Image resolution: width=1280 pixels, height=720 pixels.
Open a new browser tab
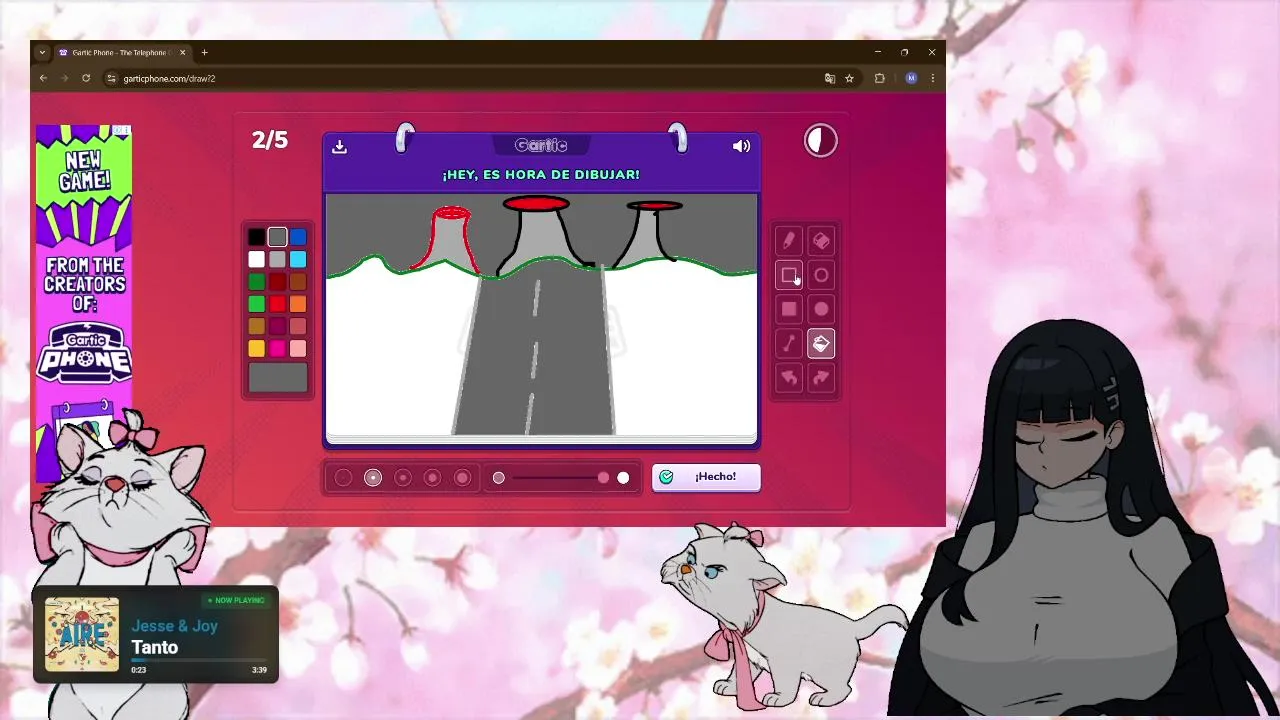tap(204, 52)
